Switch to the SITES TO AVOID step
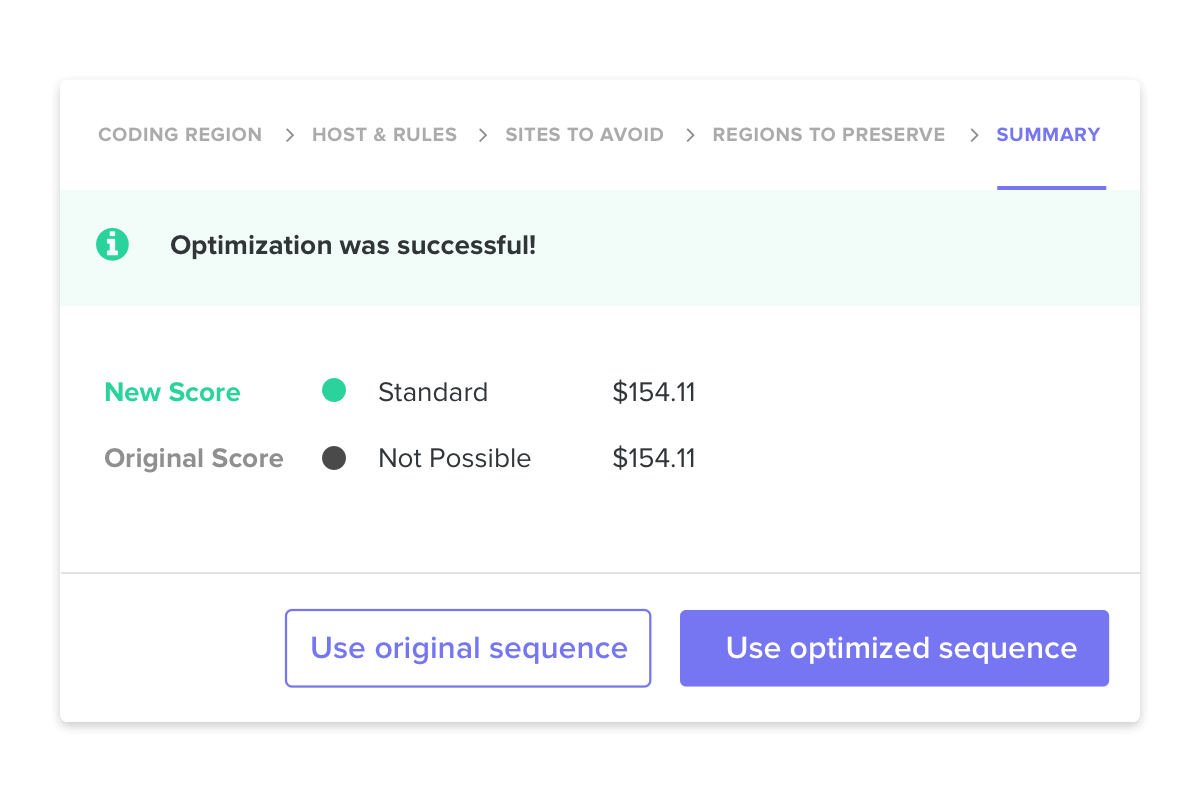Image resolution: width=1200 pixels, height=800 pixels. point(584,135)
